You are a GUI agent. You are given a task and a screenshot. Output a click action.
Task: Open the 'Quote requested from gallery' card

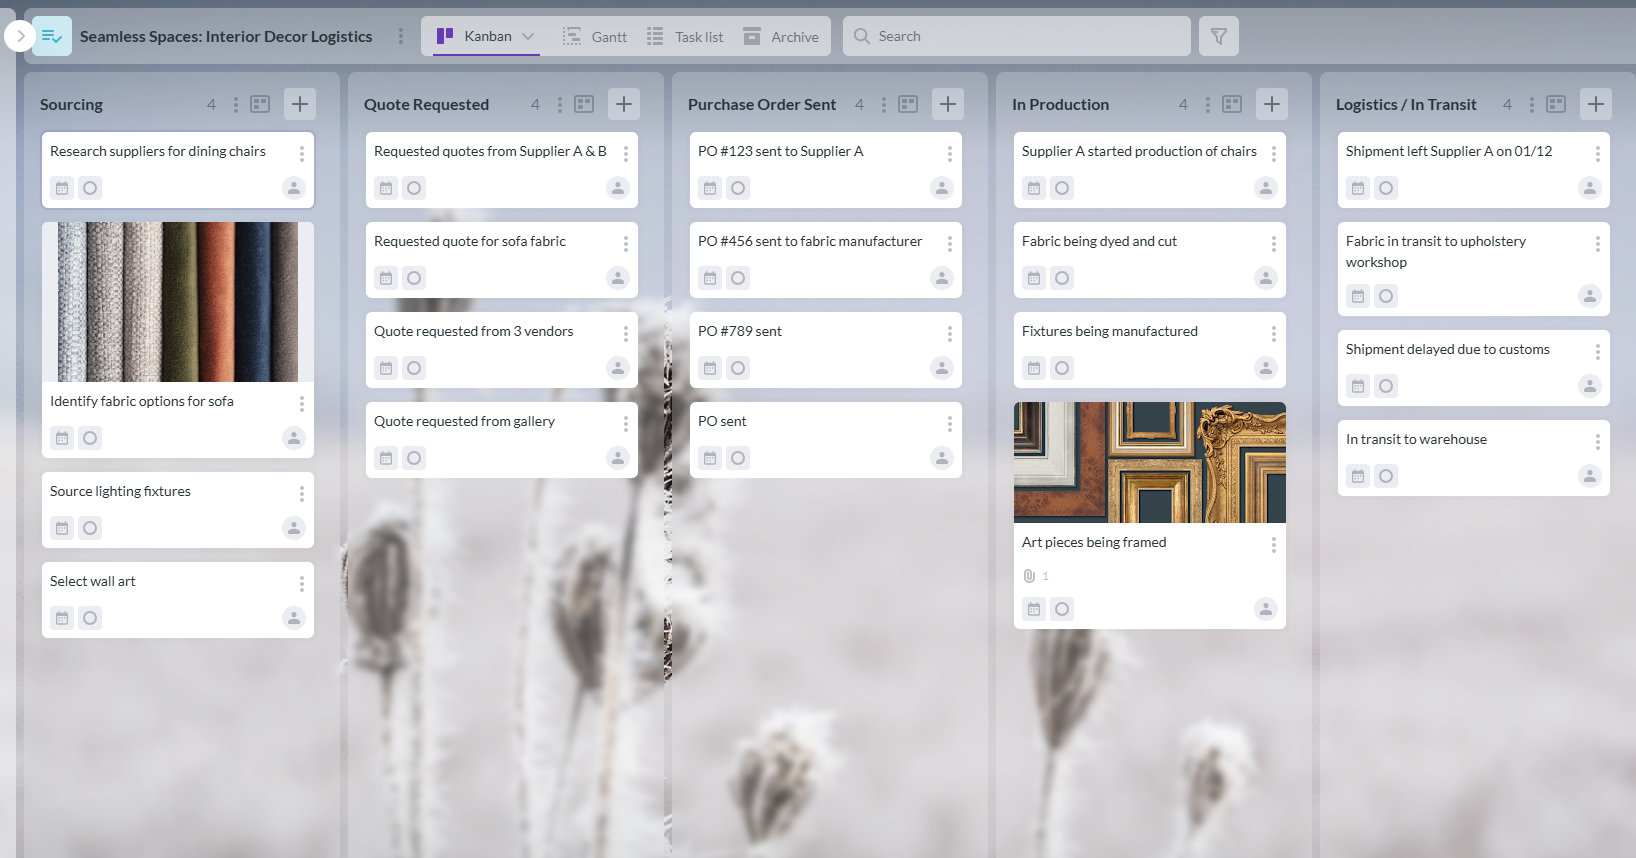[x=464, y=422]
